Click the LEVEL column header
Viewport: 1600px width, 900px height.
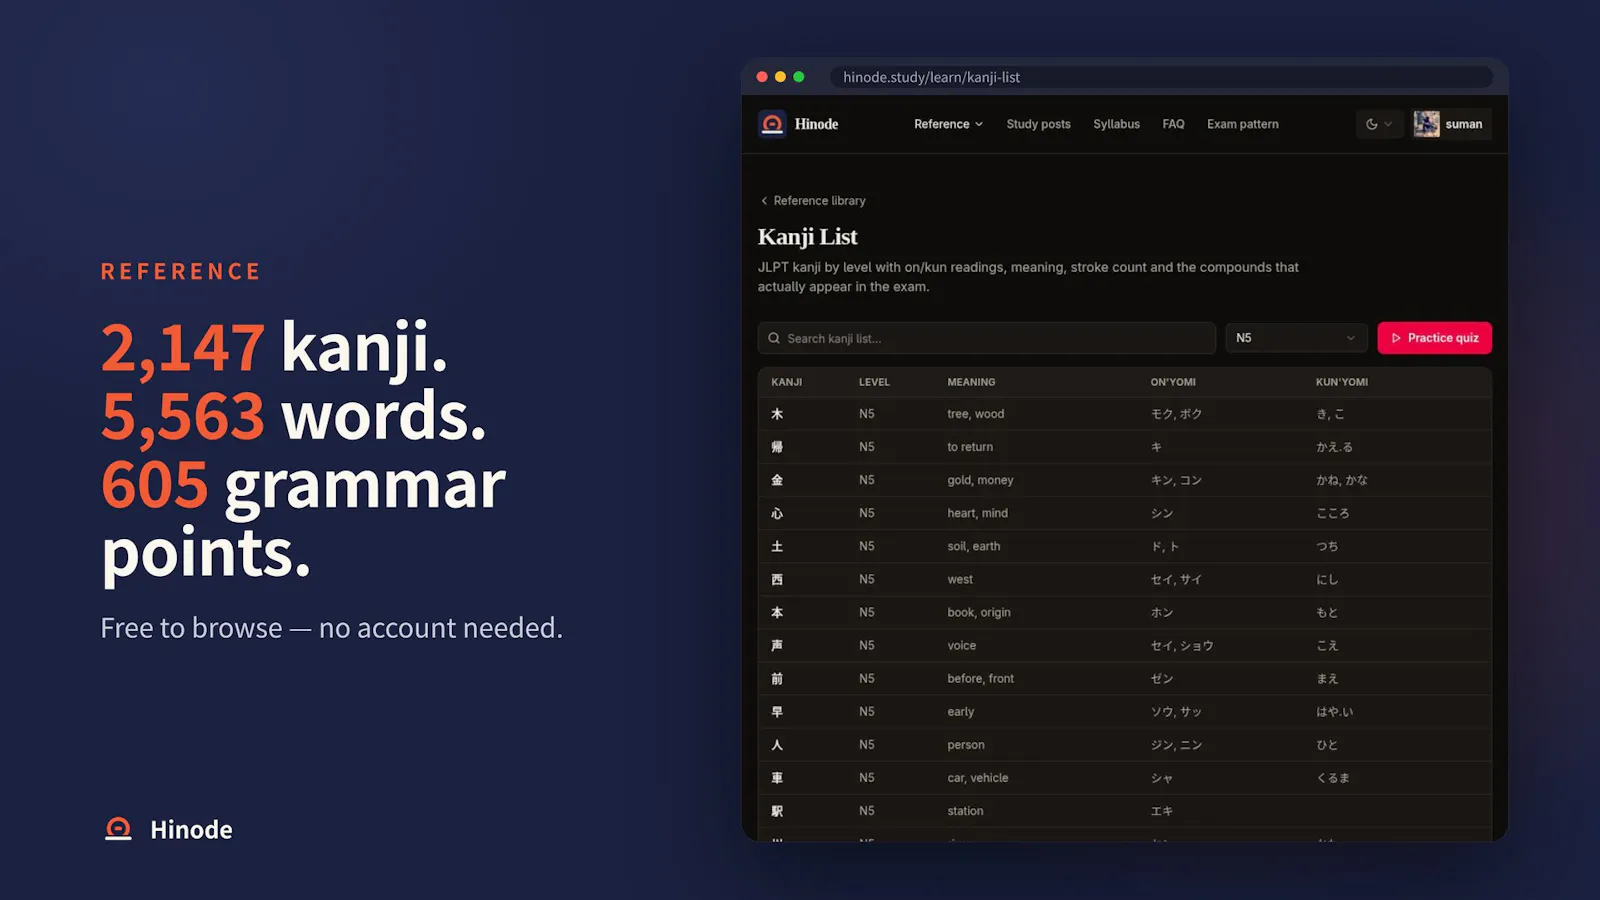874,382
